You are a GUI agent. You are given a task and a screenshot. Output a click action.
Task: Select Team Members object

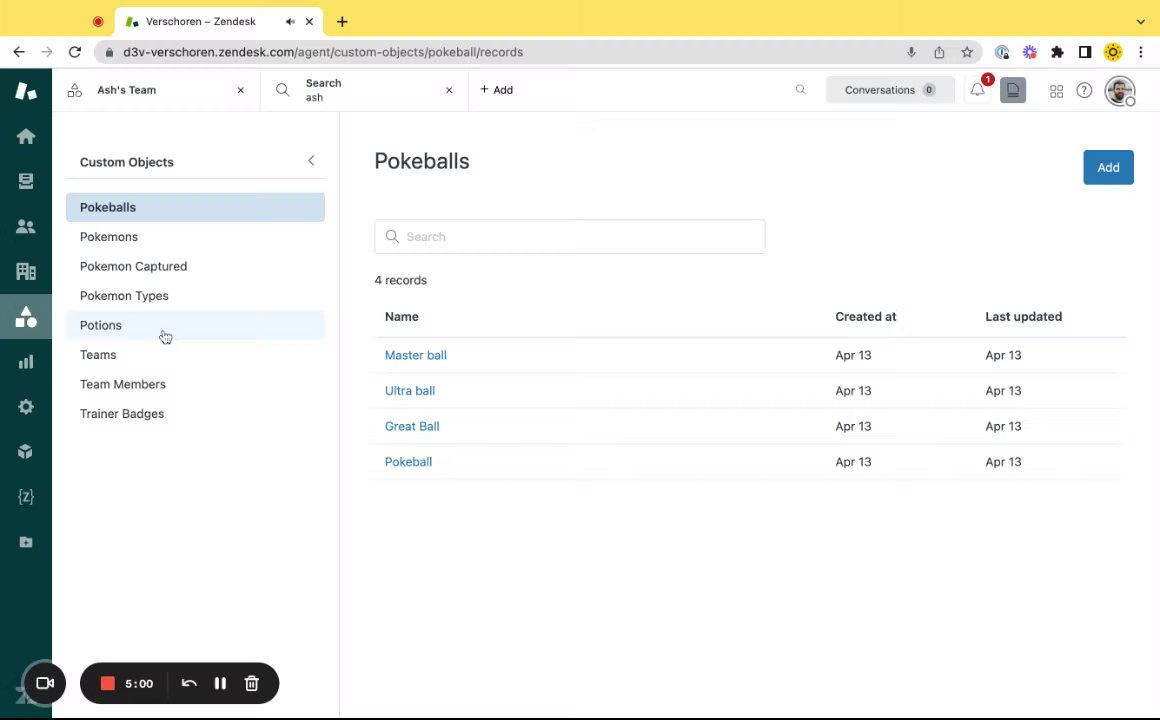tap(195, 385)
